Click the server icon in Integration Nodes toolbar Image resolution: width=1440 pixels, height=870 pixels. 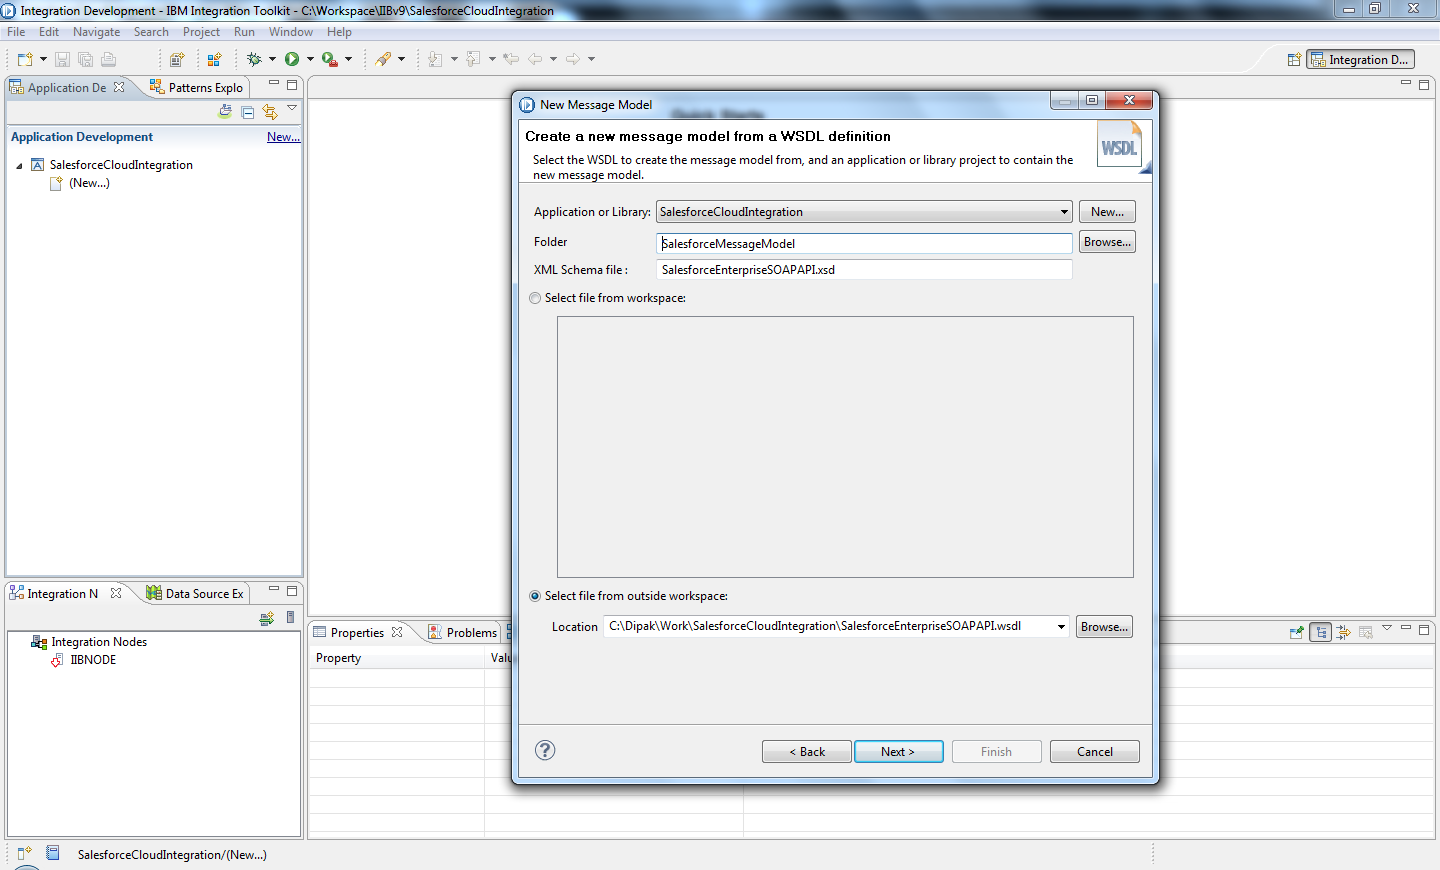point(290,618)
